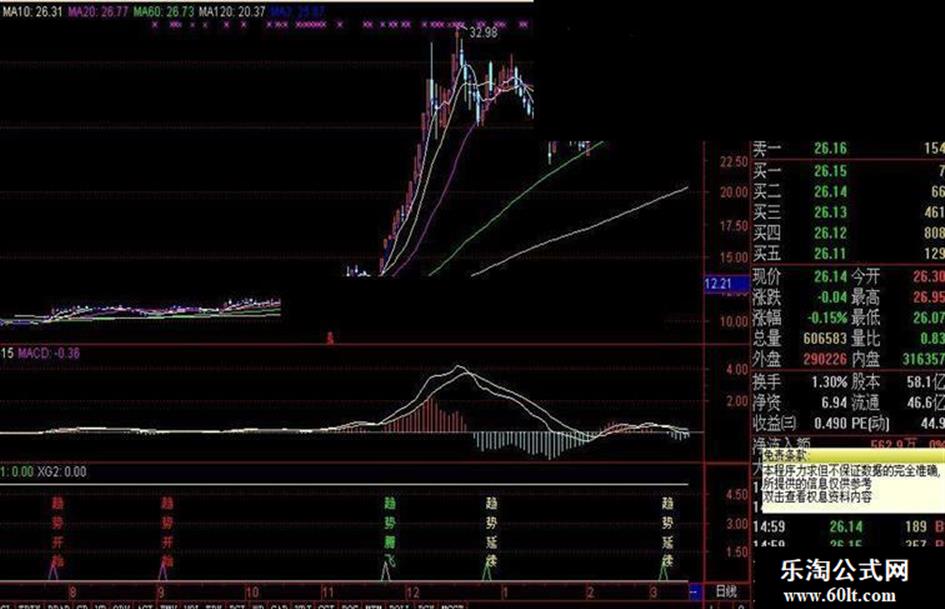This screenshot has height=609, width=945.
Task: Click the 15.00 price axis label
Action: [733, 257]
